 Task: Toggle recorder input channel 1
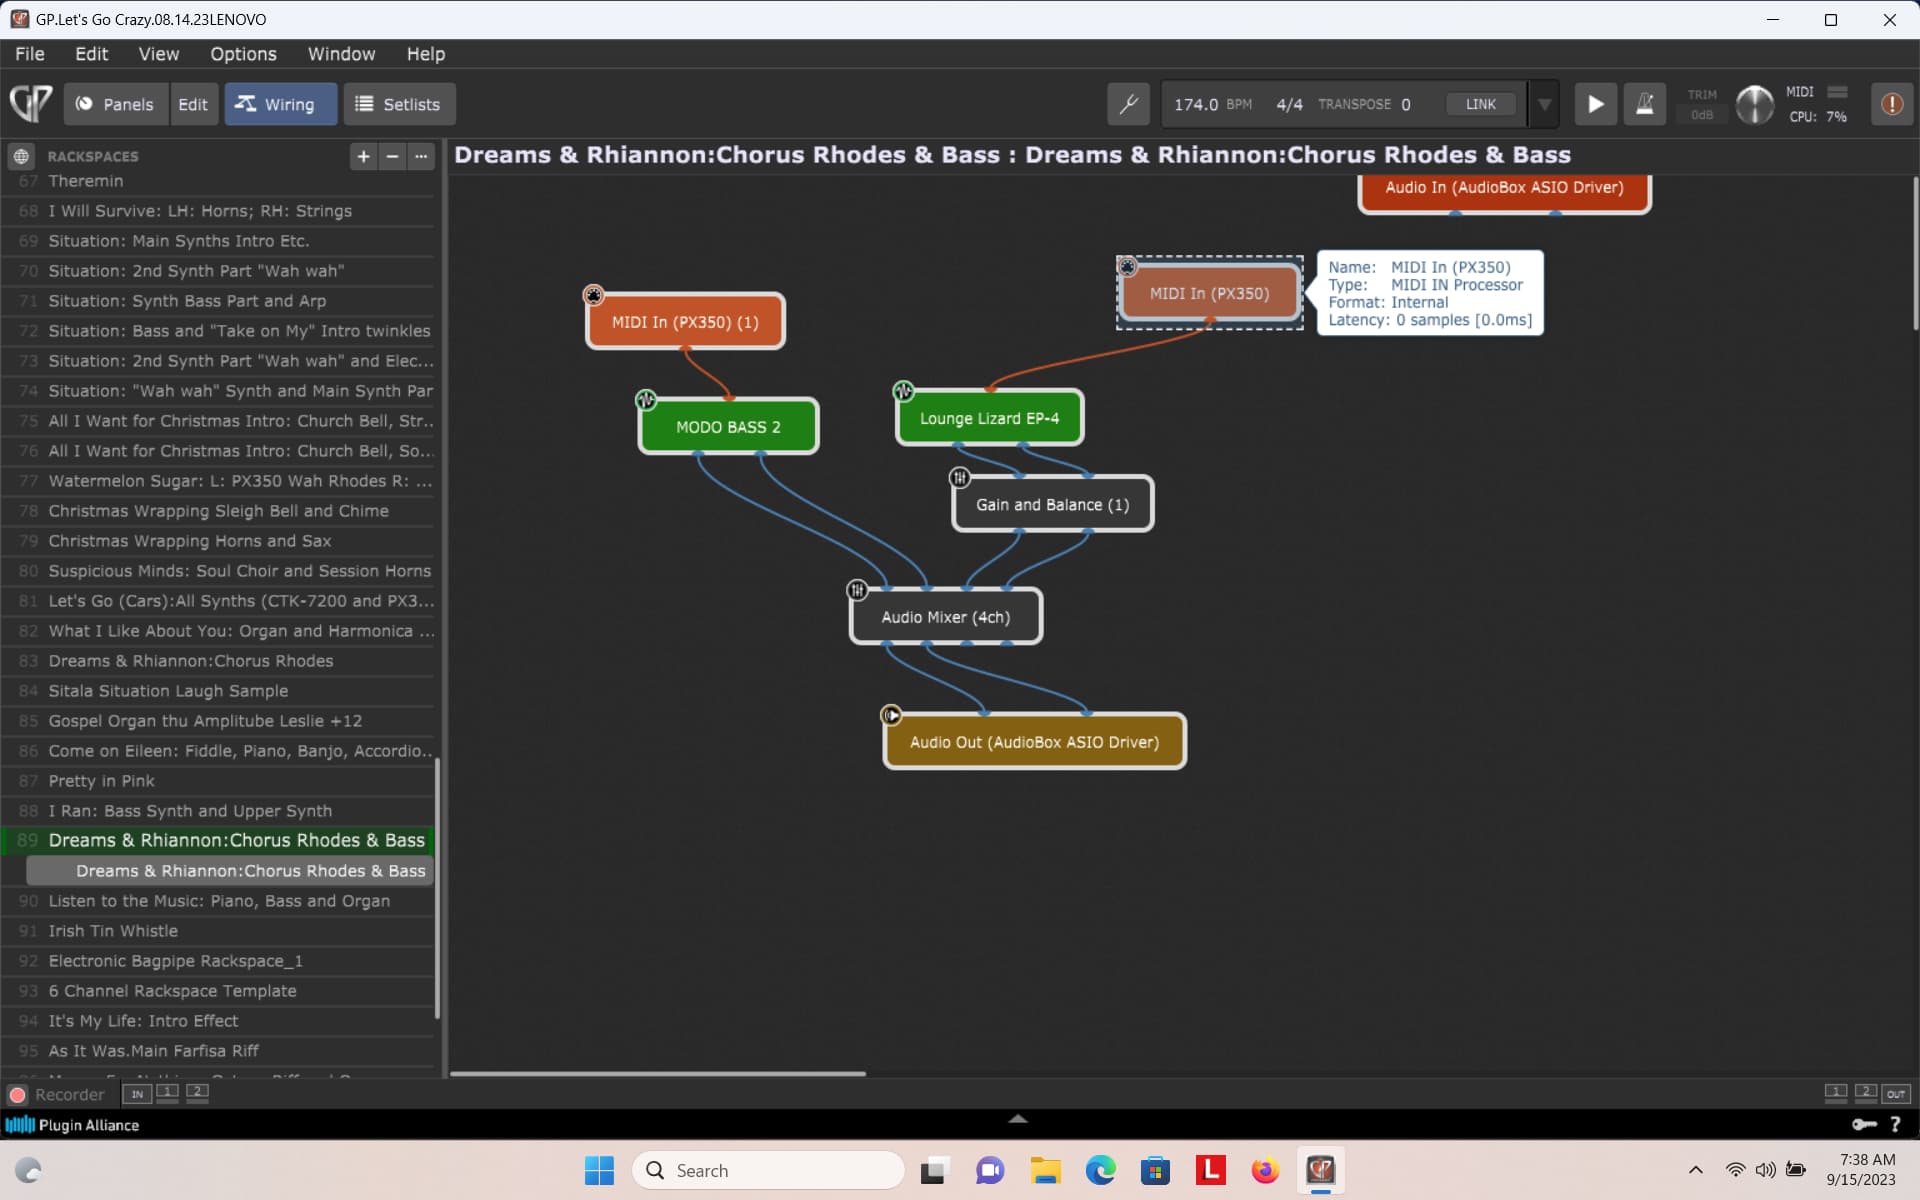click(167, 1093)
